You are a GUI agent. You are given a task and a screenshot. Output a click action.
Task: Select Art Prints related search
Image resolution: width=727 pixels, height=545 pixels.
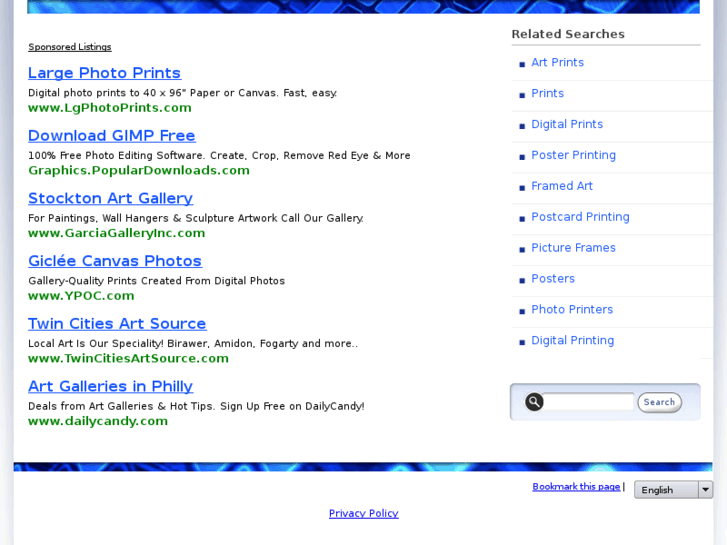pos(557,63)
